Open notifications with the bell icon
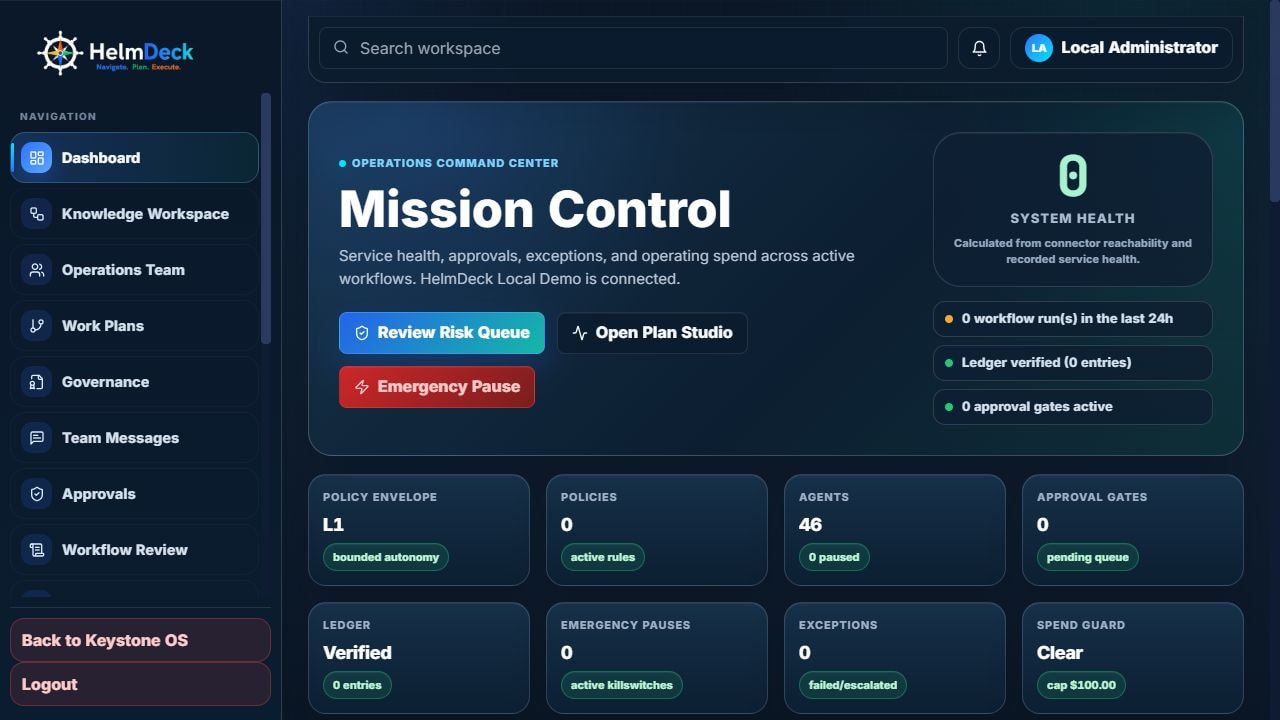This screenshot has height=720, width=1280. tap(979, 48)
